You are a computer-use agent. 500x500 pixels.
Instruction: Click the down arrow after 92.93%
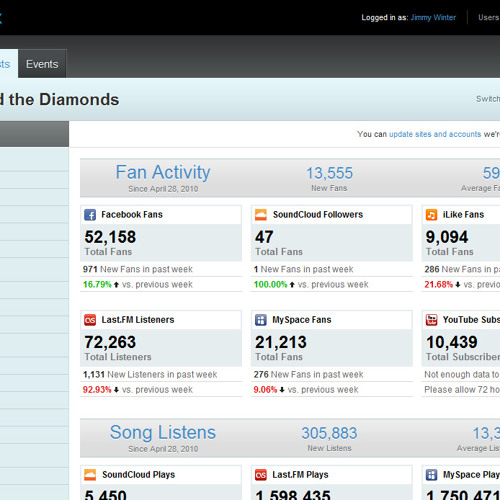click(x=116, y=390)
